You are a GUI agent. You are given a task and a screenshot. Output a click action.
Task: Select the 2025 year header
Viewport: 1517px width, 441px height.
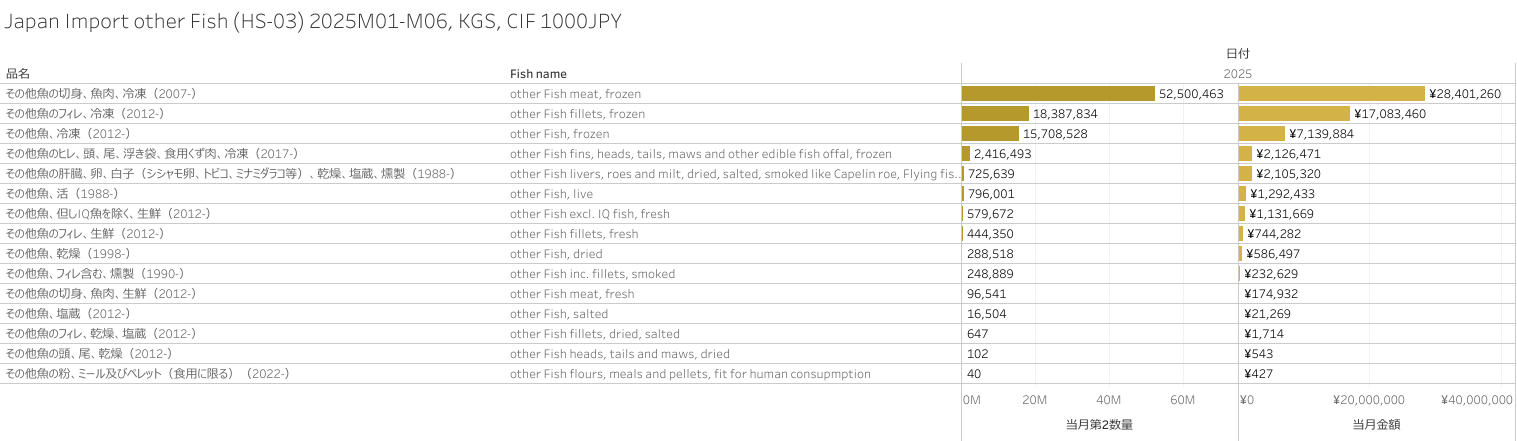click(1237, 73)
